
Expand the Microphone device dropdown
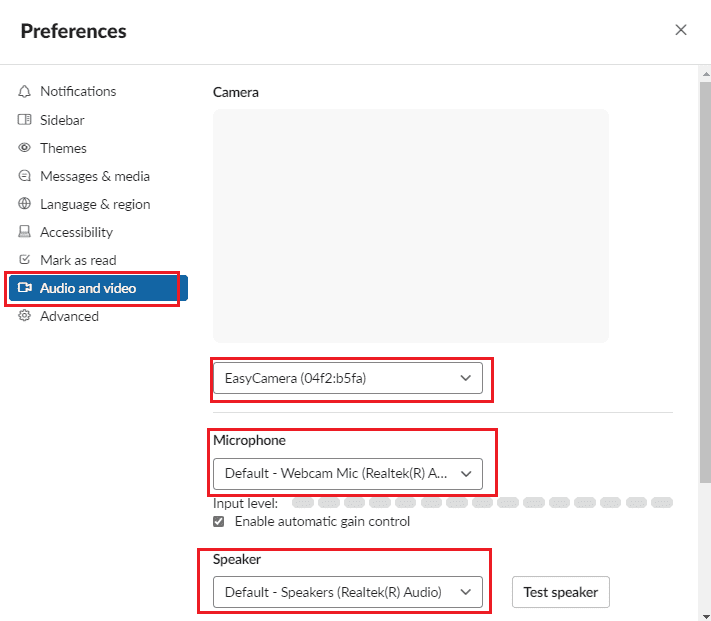tap(347, 473)
